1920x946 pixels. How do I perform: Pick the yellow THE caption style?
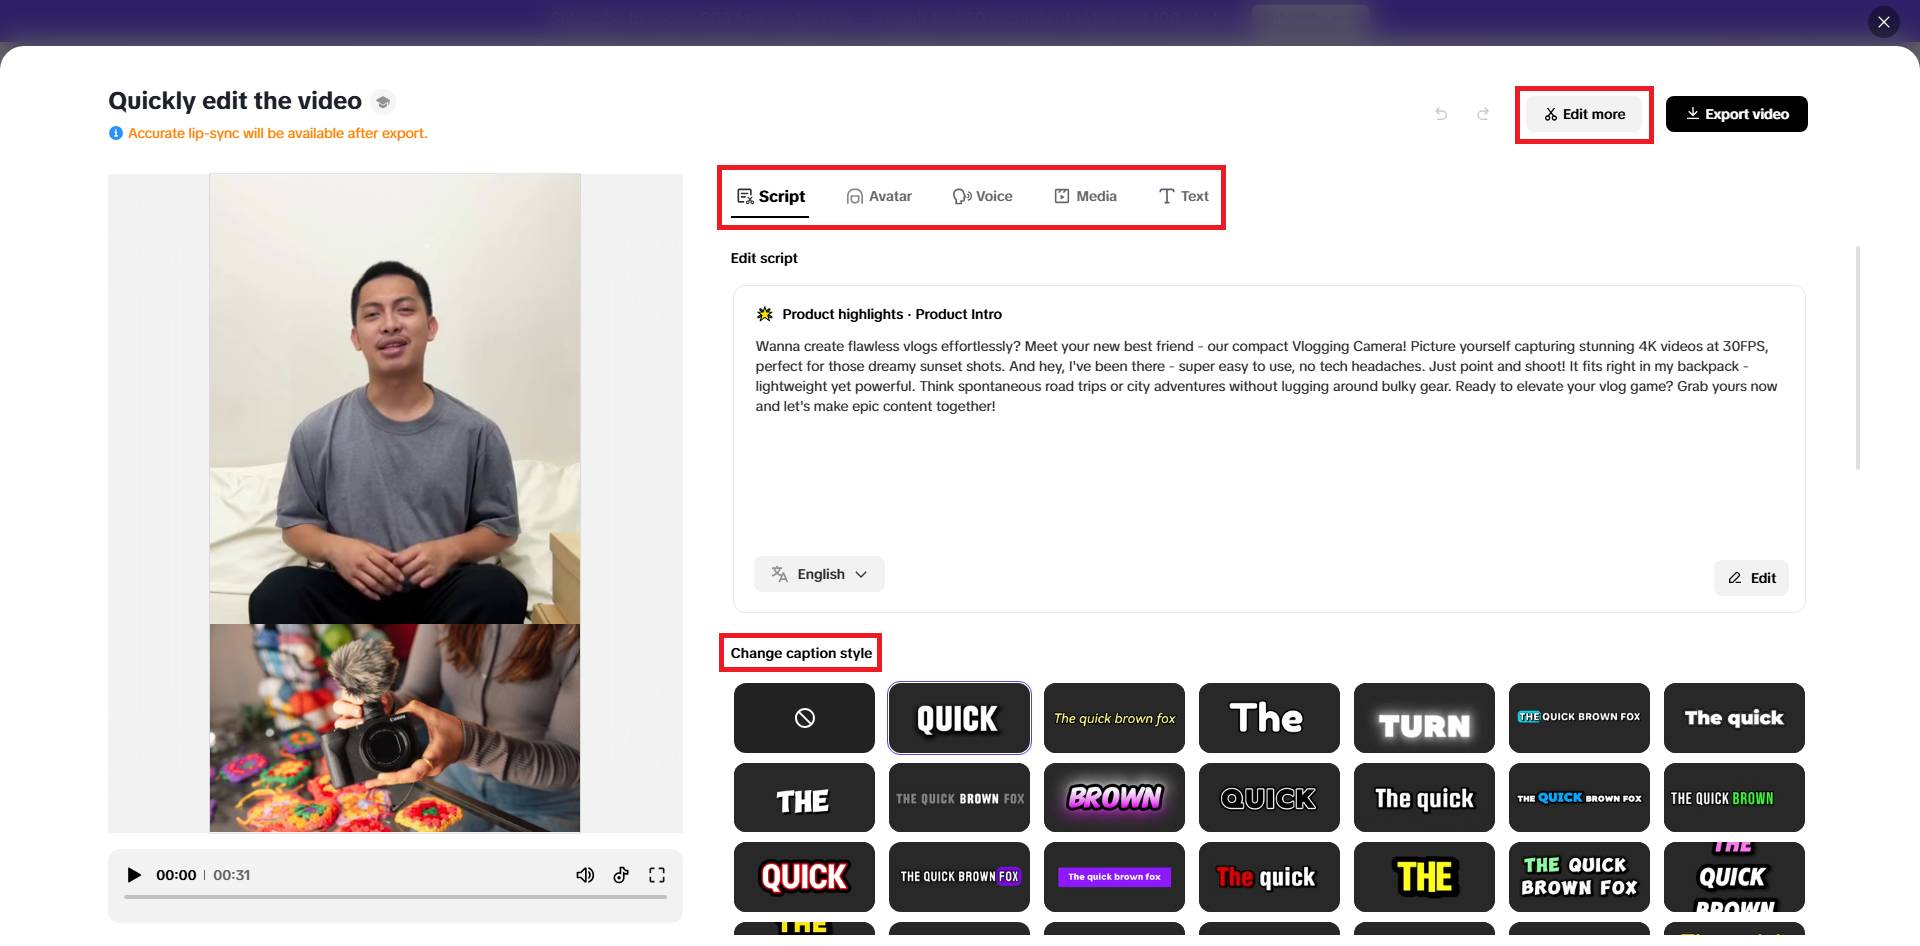click(1424, 877)
